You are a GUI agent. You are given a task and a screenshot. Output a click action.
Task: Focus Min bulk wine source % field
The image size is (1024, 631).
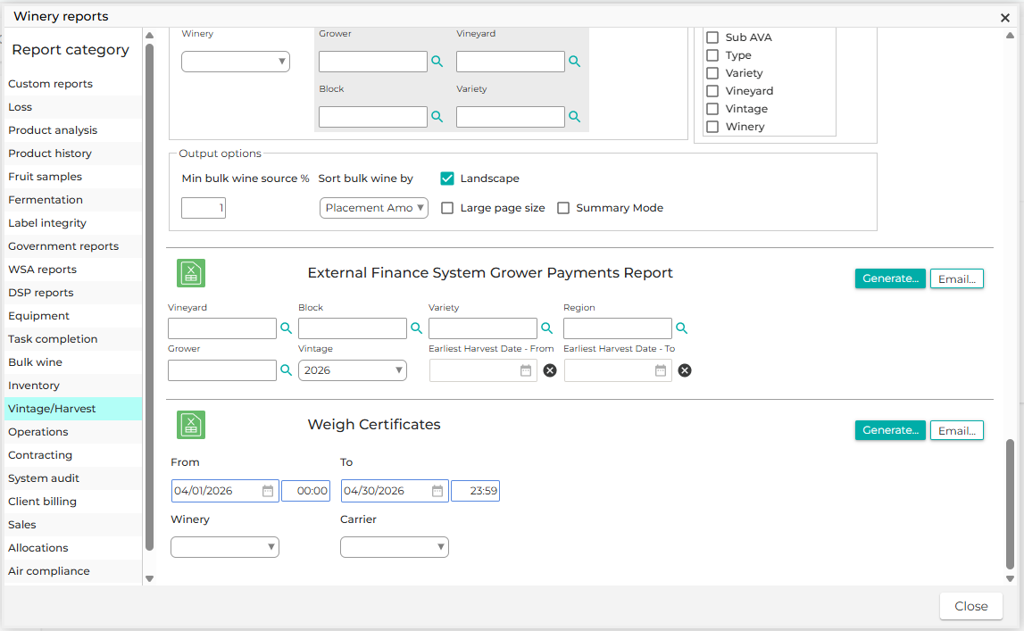click(203, 208)
